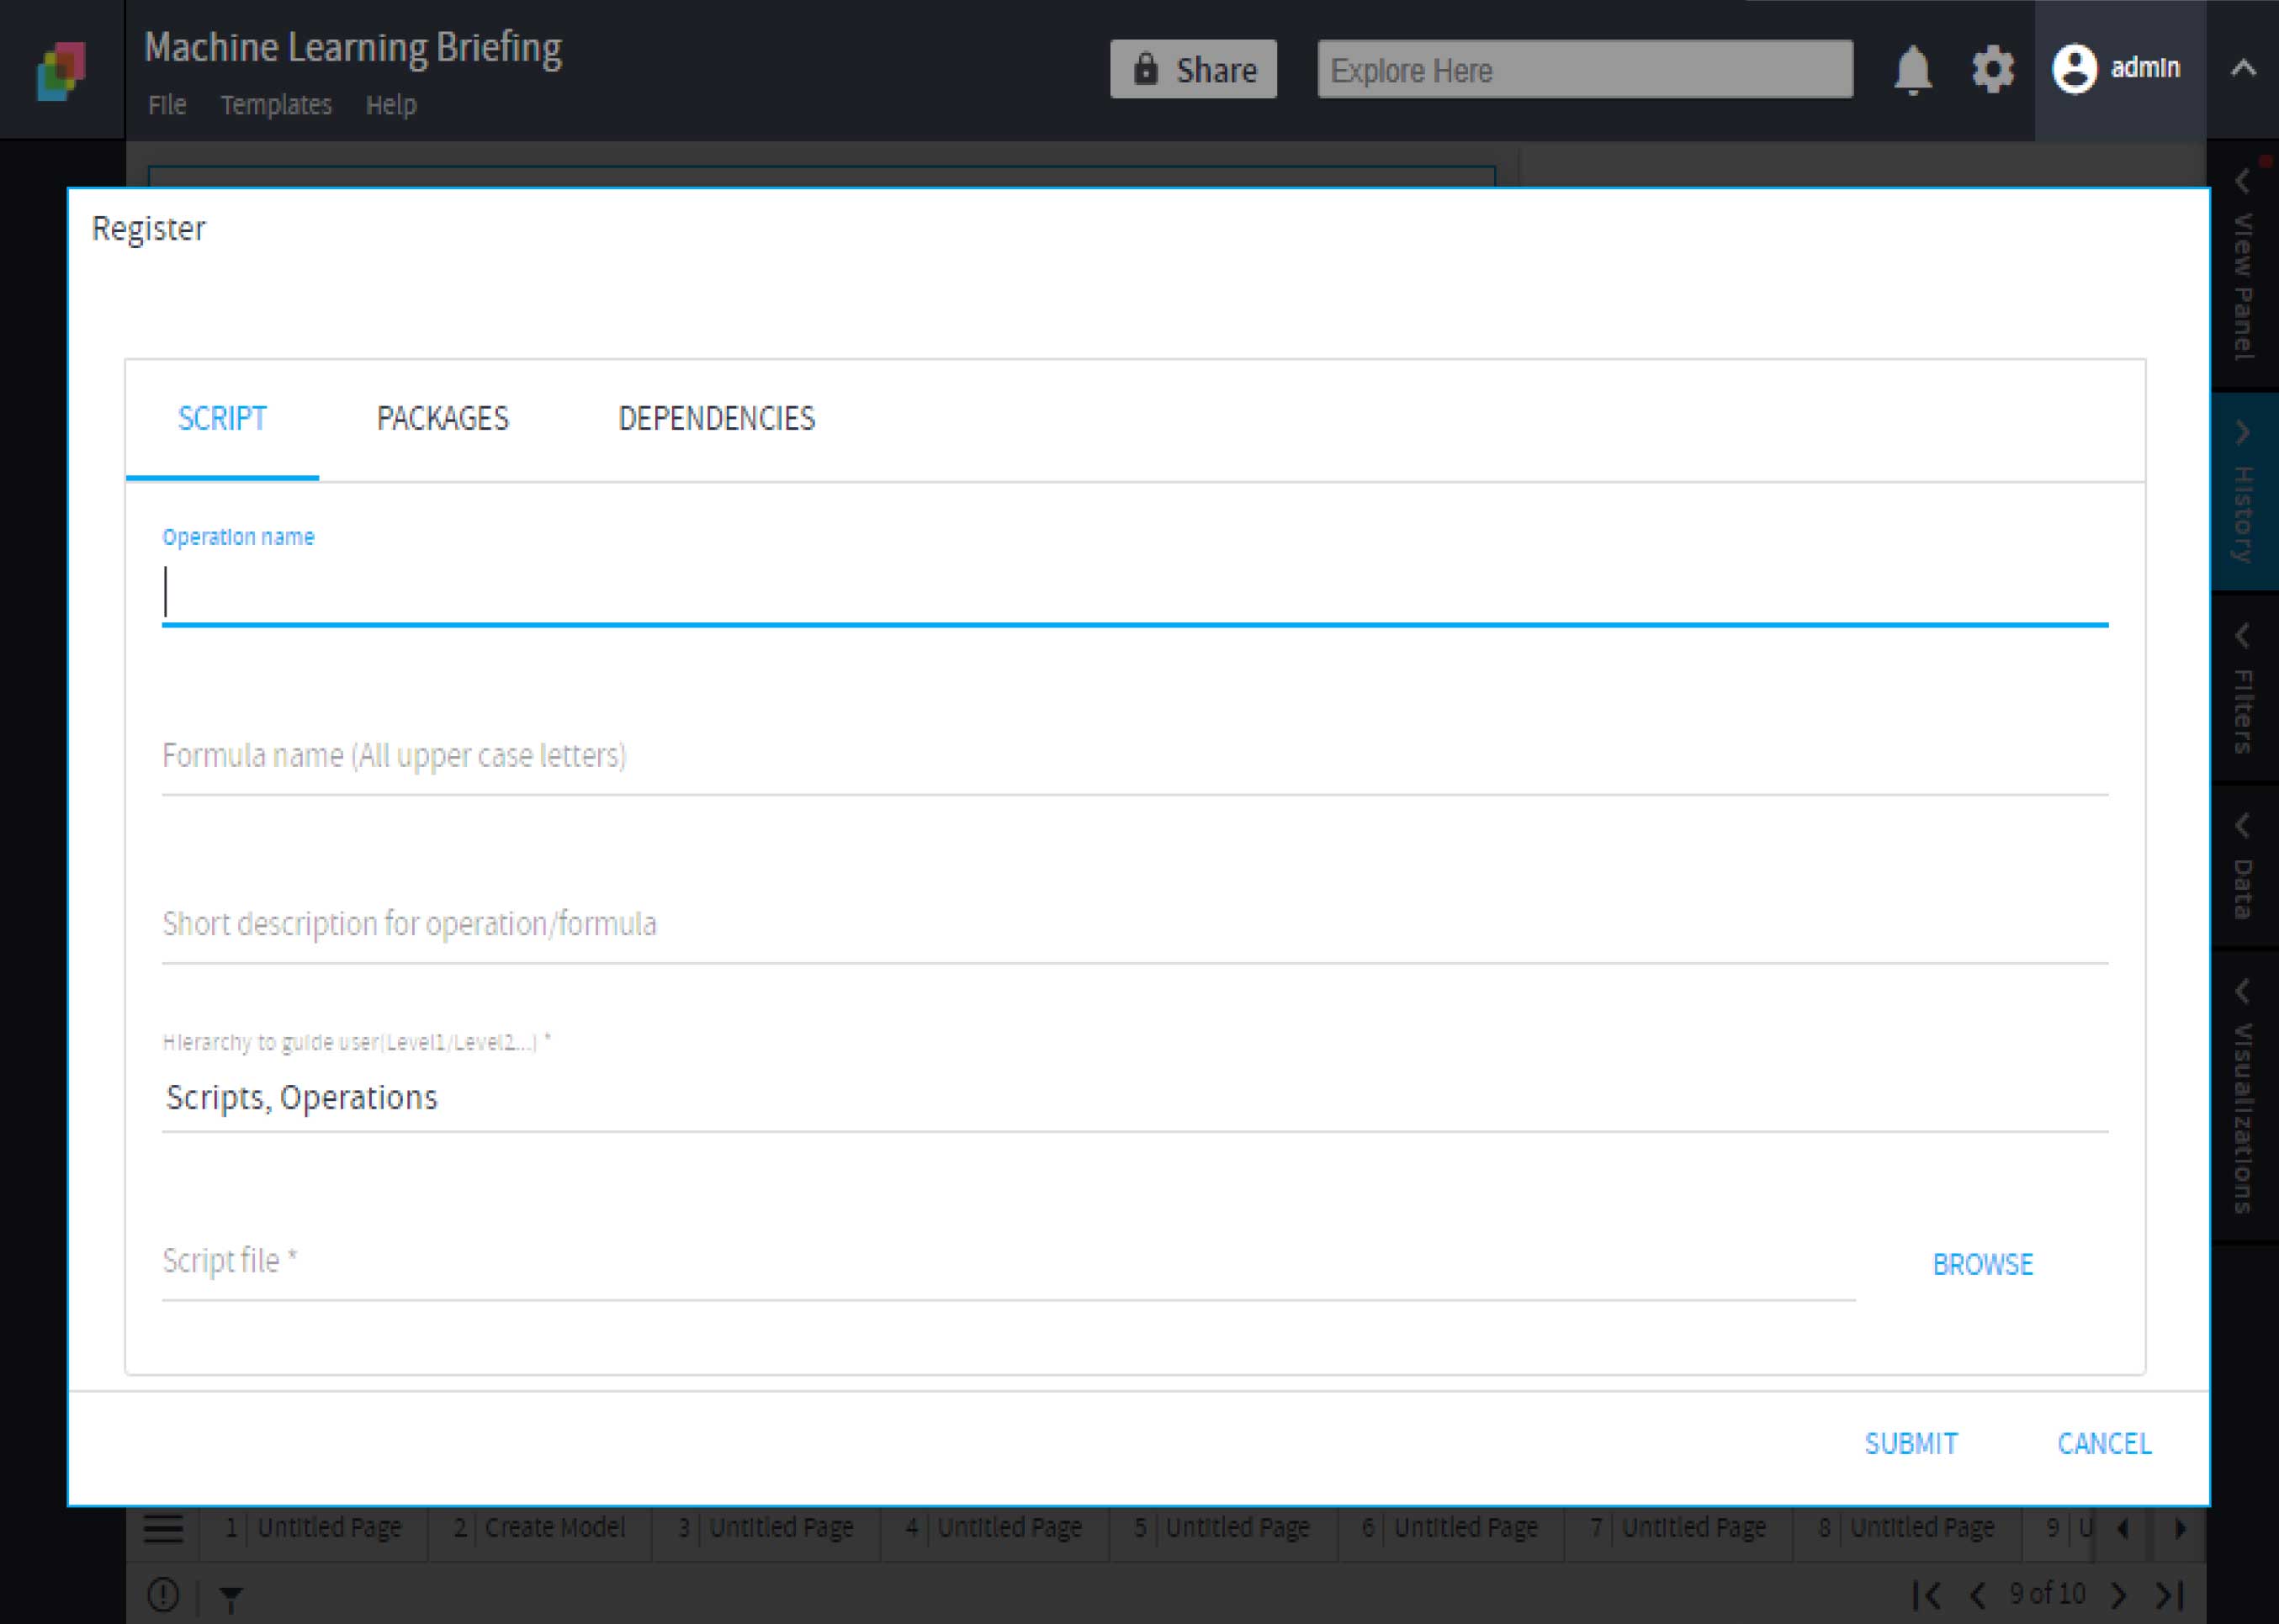This screenshot has width=2279, height=1624.
Task: Expand the Filters side panel
Action: point(2243,688)
